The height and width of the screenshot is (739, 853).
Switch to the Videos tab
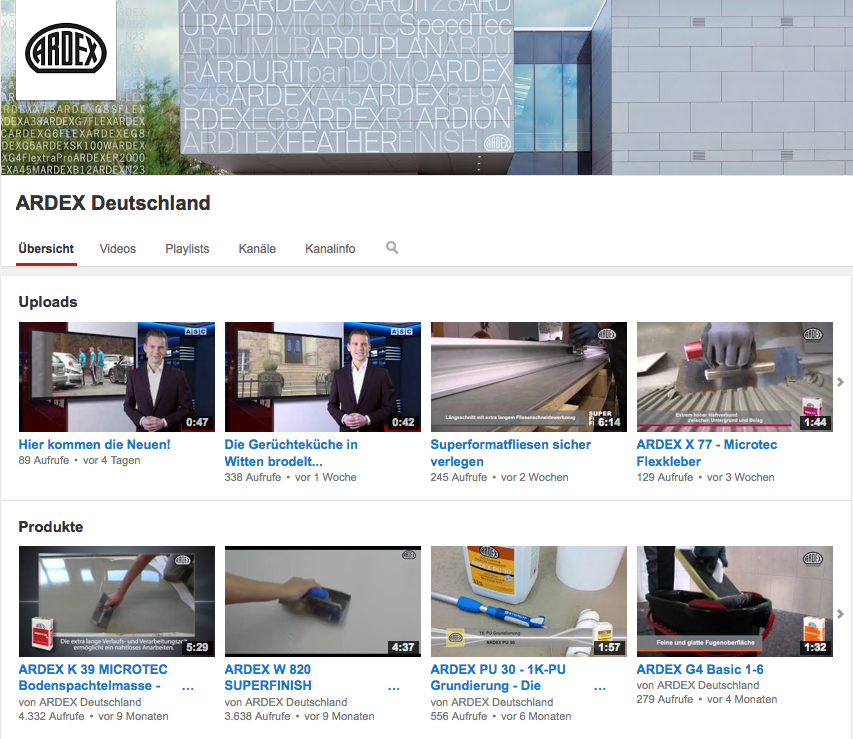pos(118,249)
